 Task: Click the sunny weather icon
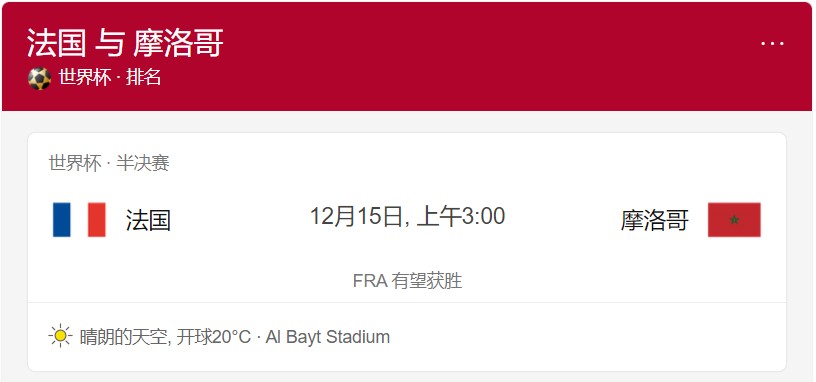(x=60, y=336)
